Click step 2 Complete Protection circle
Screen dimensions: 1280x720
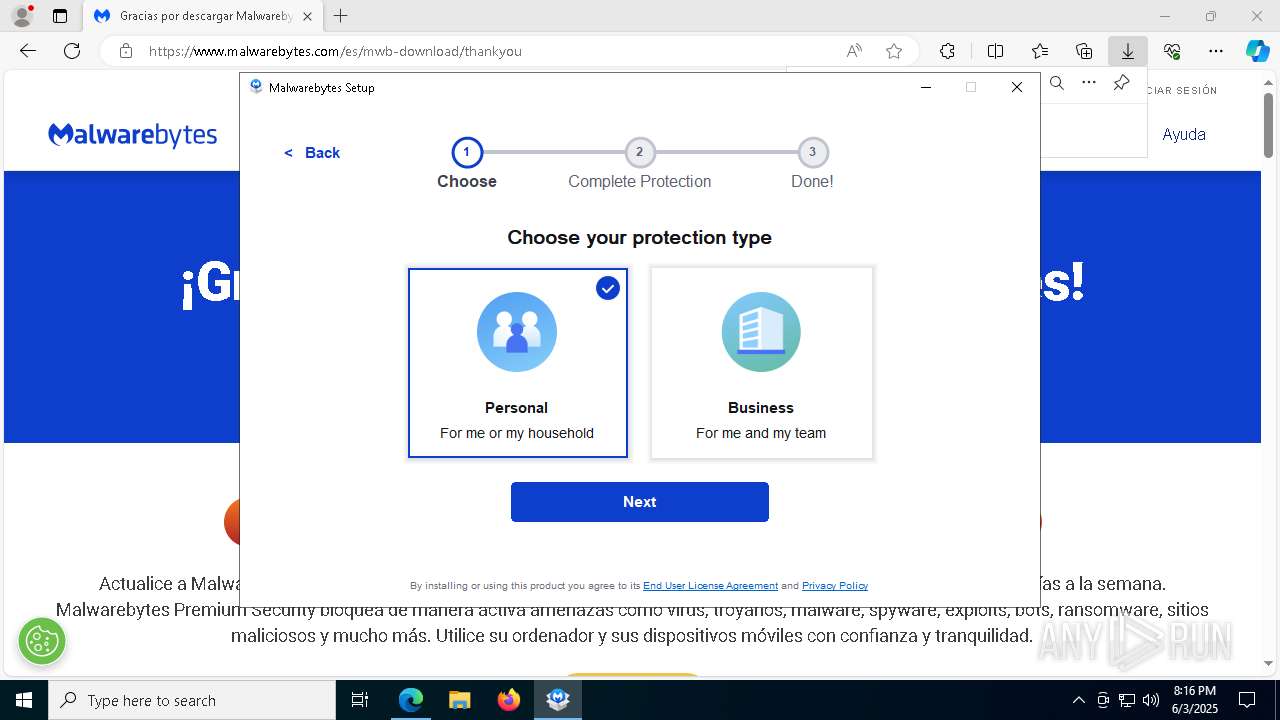click(x=640, y=153)
